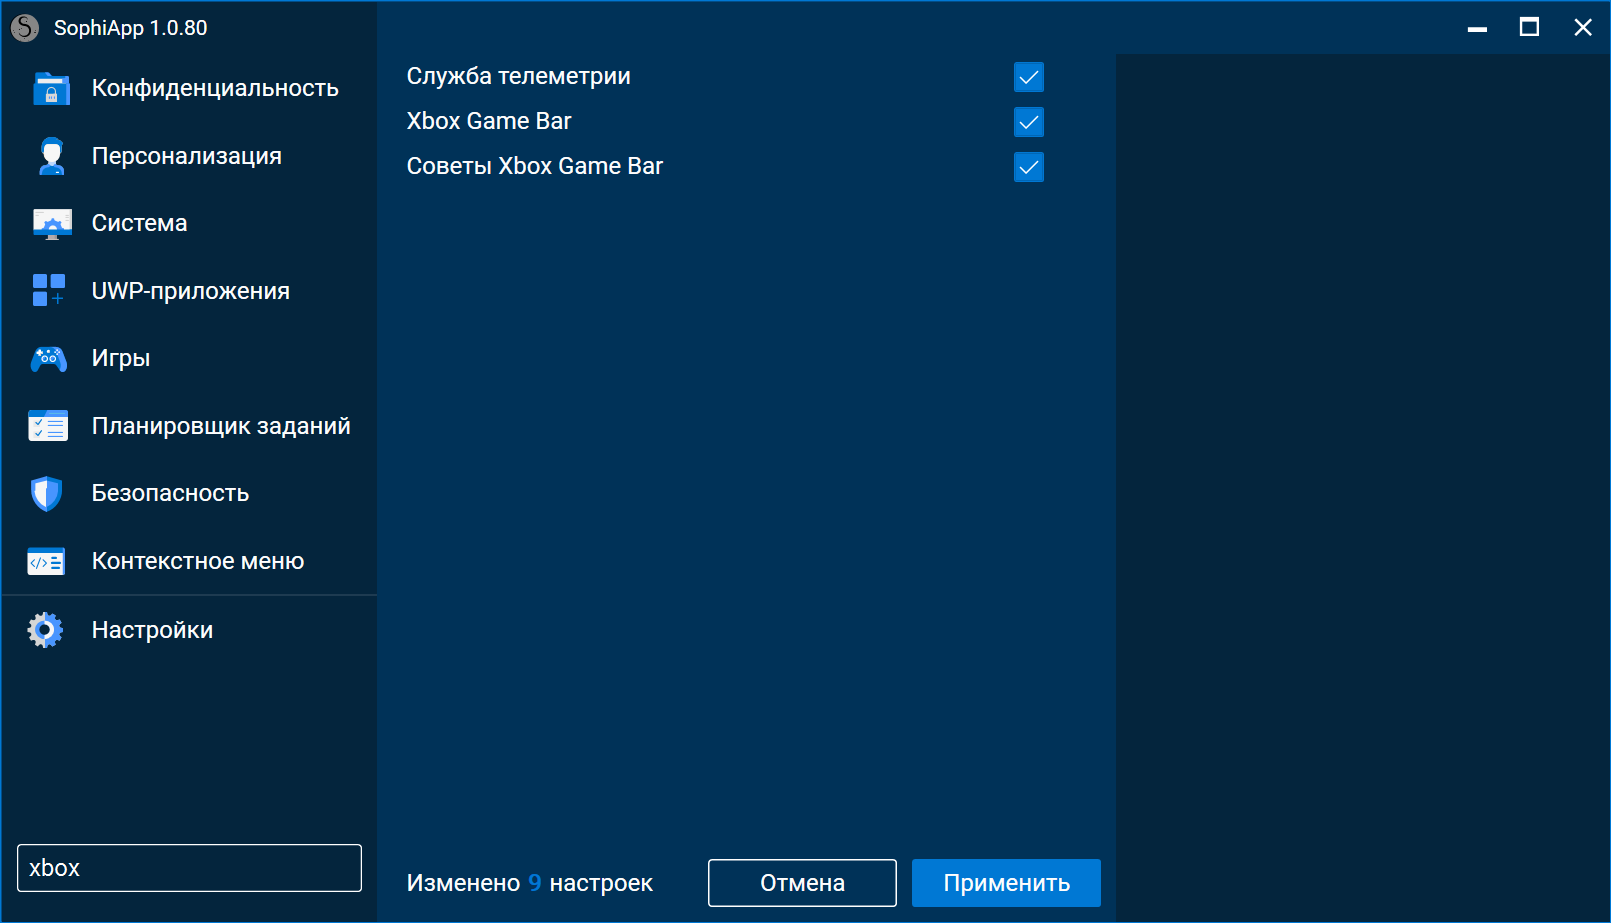Select UWP-приложения in the sidebar

click(191, 291)
